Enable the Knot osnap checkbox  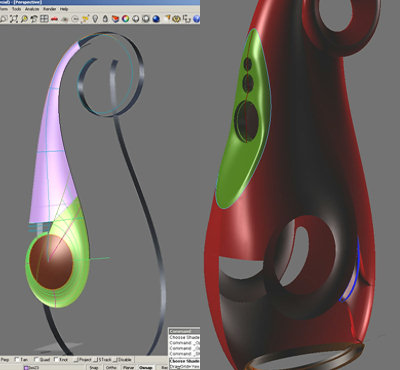[61, 360]
